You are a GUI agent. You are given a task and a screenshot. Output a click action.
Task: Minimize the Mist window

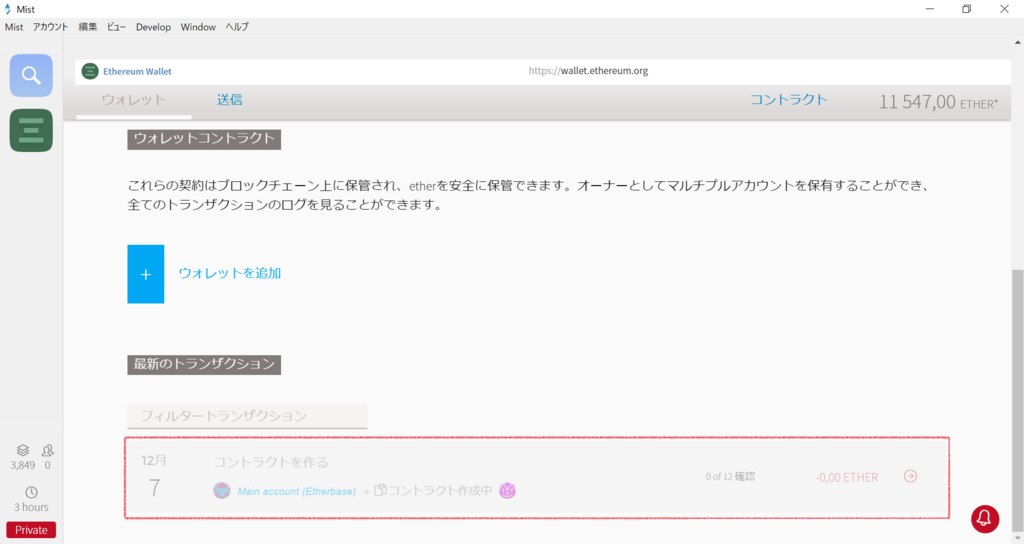point(930,8)
